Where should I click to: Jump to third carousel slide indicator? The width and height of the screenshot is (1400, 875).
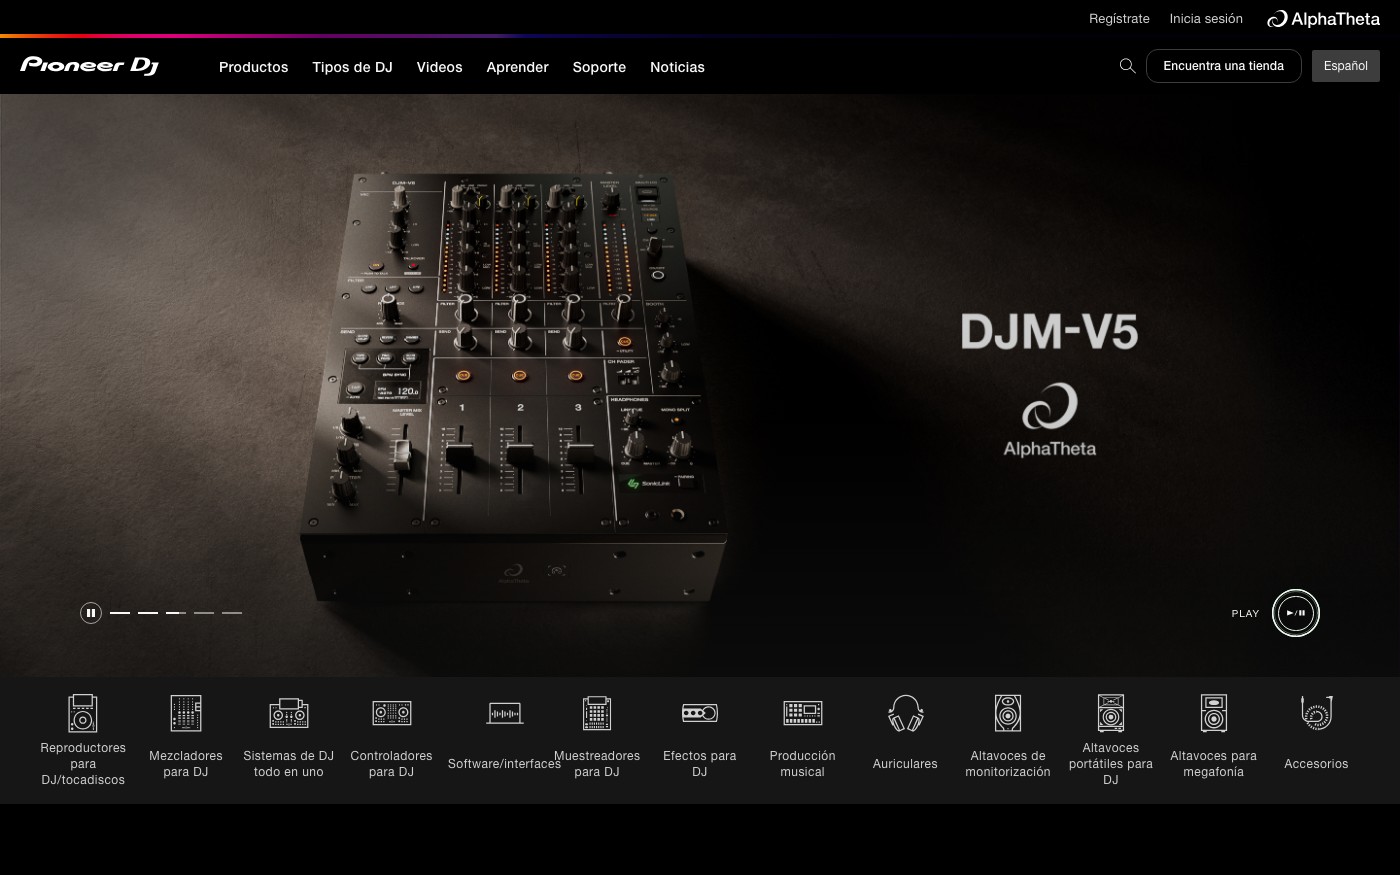tap(176, 613)
